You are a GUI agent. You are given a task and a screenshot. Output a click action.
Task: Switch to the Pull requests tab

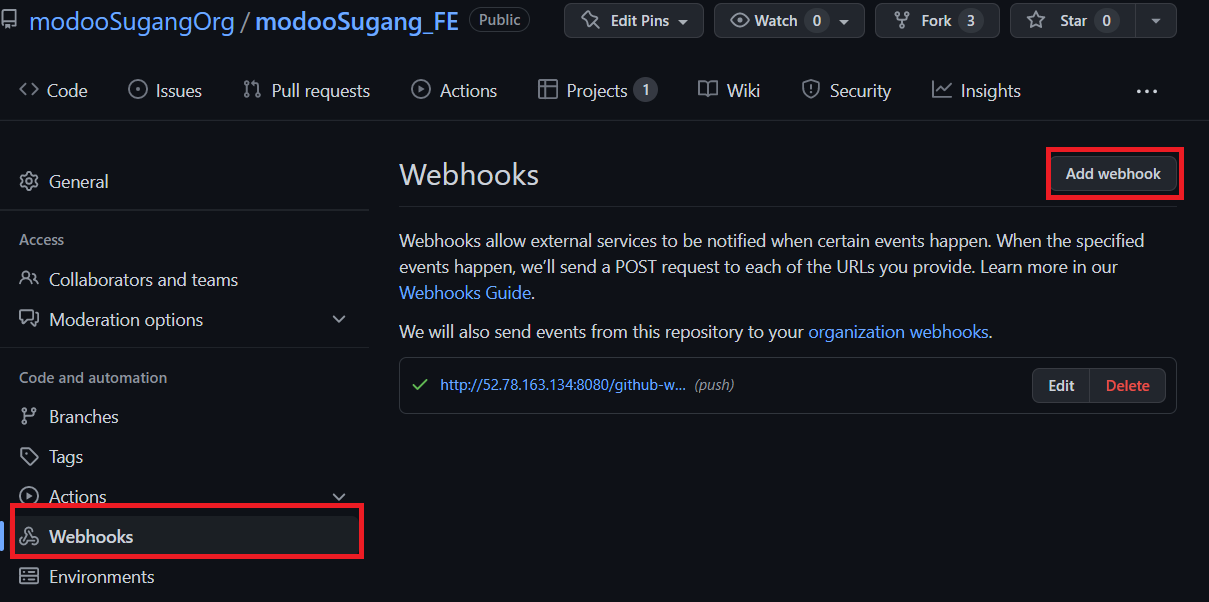coord(306,90)
